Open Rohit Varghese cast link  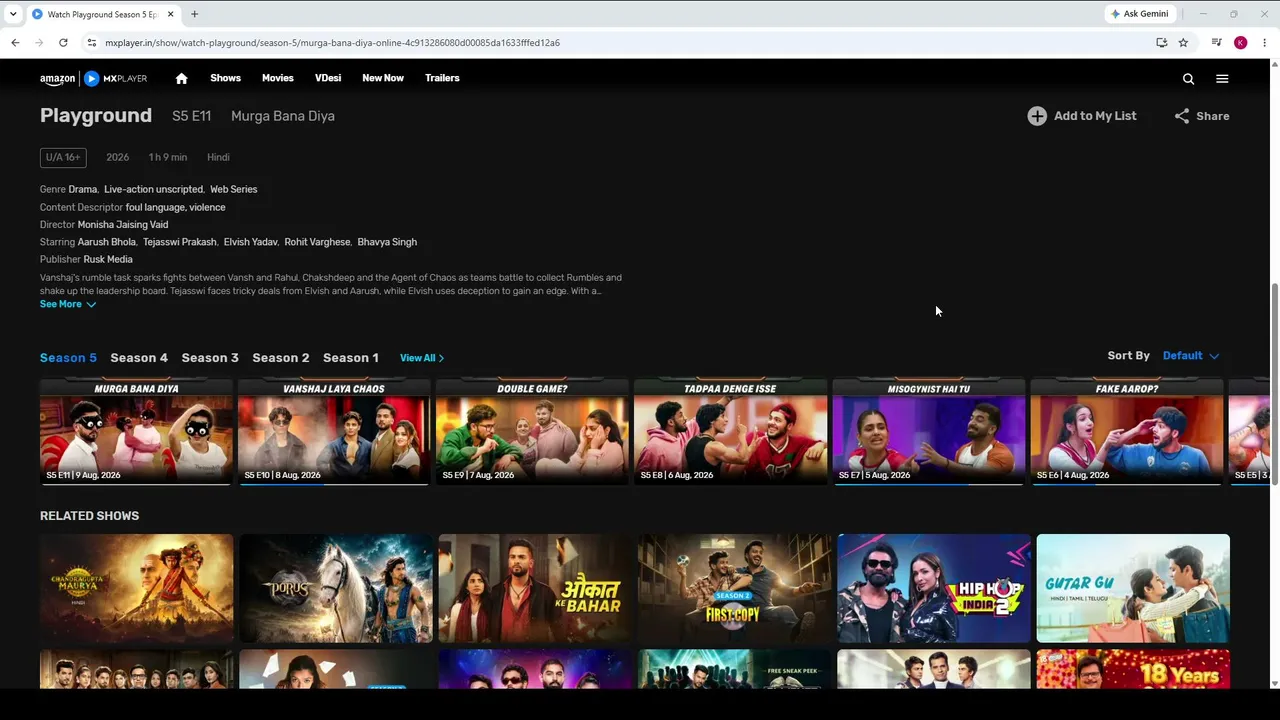click(x=318, y=242)
